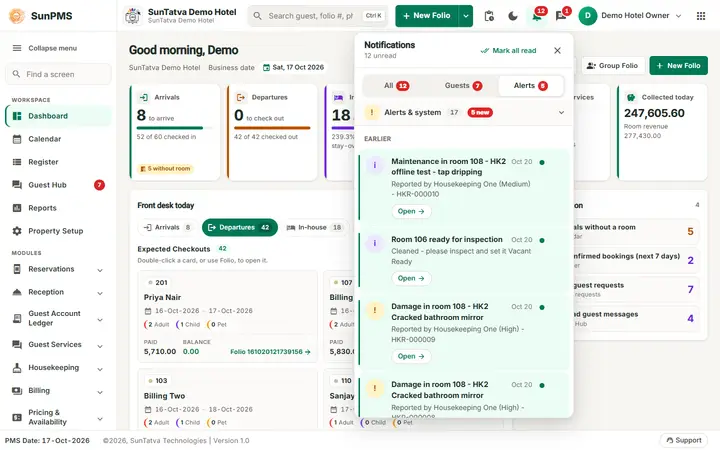The width and height of the screenshot is (720, 450).
Task: Open the Departures summary card
Action: [272, 133]
